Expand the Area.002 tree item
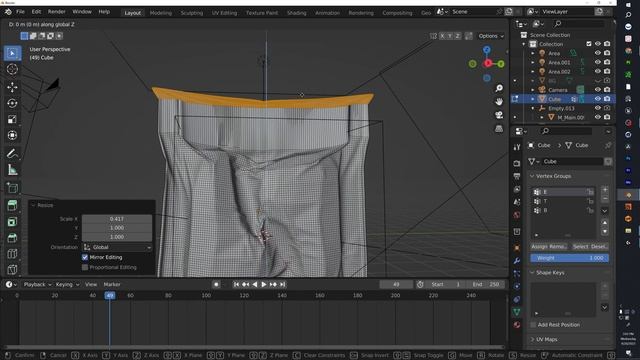 (x=533, y=71)
